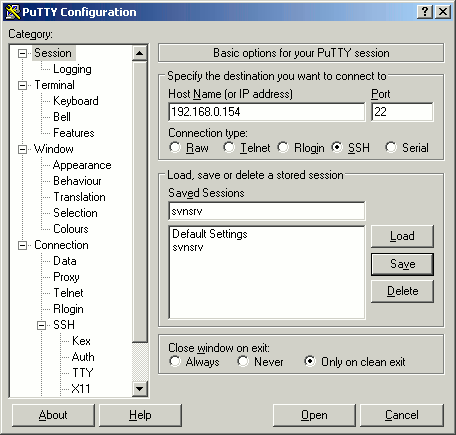Viewport: 456px width, 435px height.
Task: Open the Bell settings category
Action: (x=62, y=117)
